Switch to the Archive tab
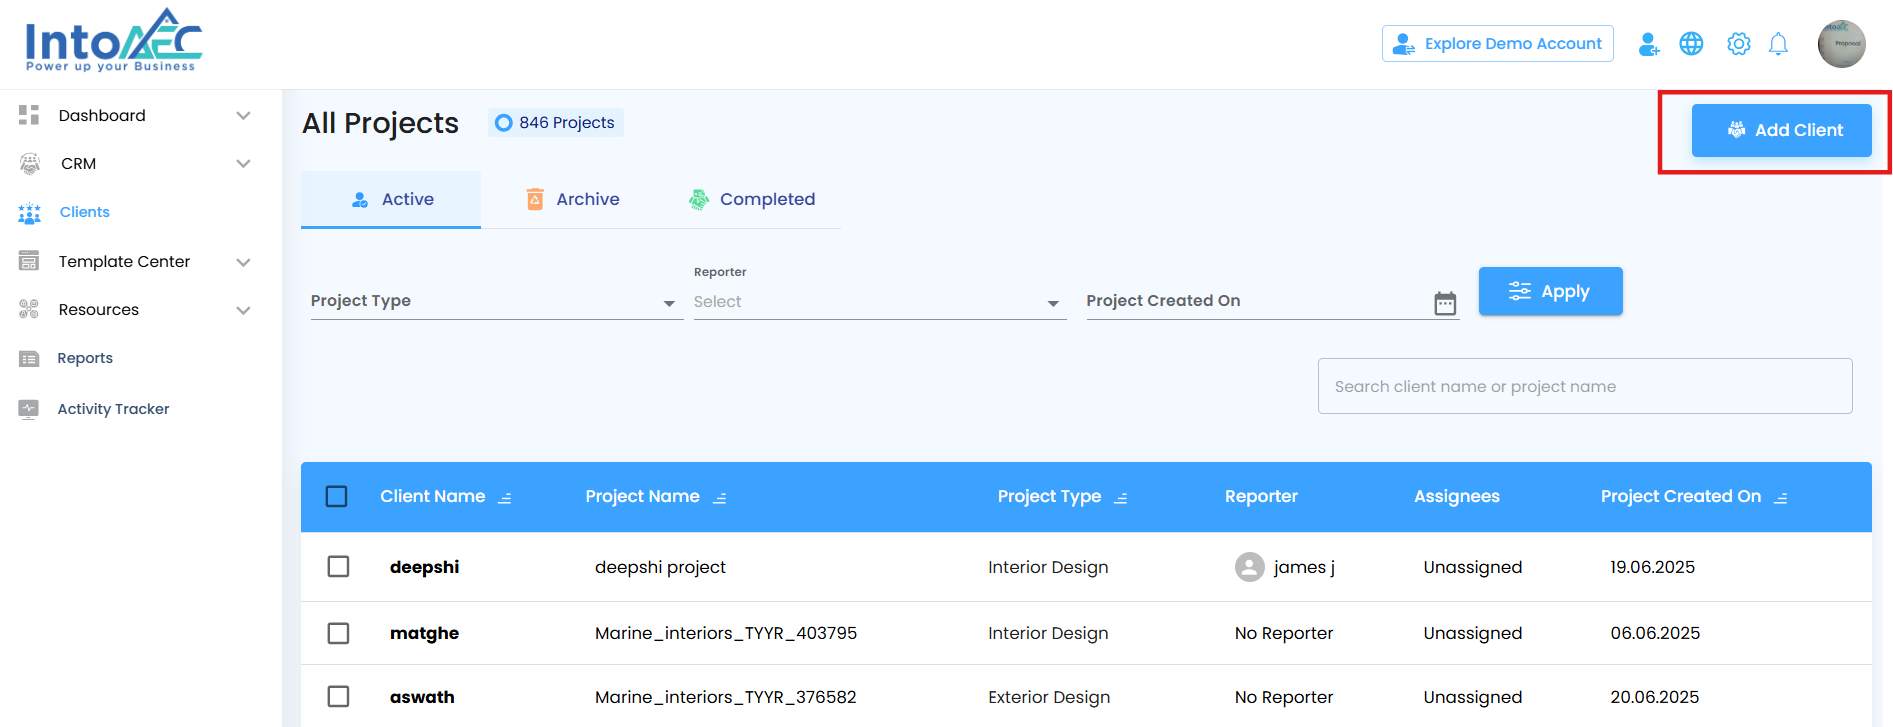Viewport: 1893px width, 727px height. (x=573, y=199)
